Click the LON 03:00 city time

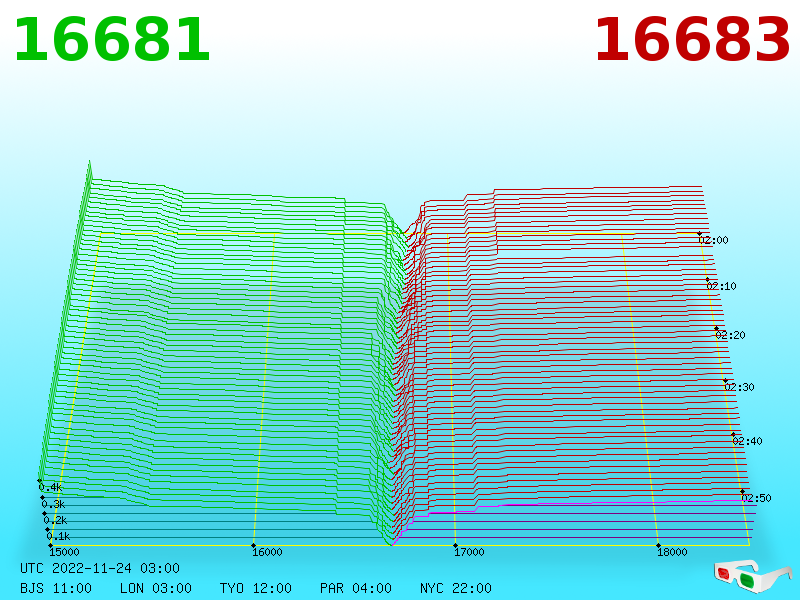point(156,588)
